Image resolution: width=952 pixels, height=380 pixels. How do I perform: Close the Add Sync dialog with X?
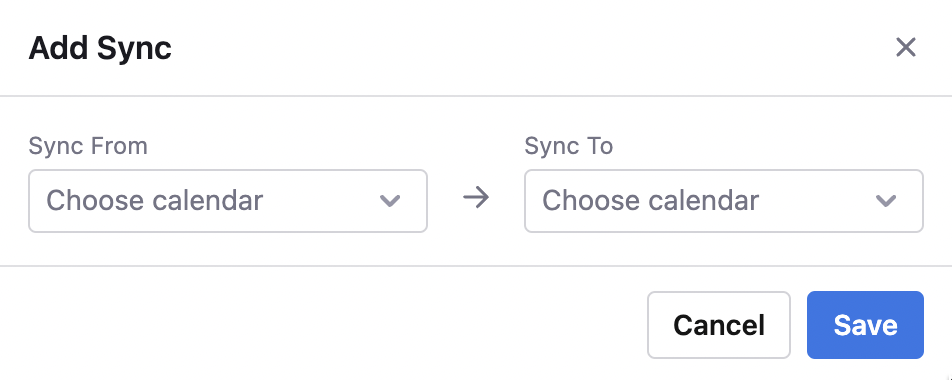click(x=905, y=47)
